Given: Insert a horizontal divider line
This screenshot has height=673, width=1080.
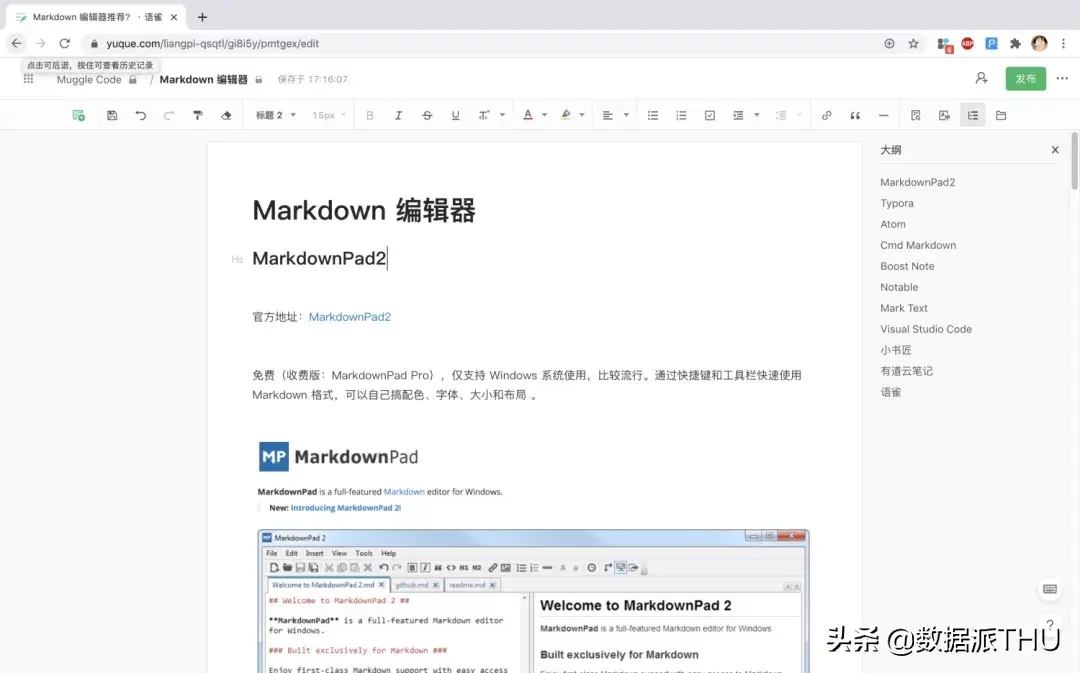Looking at the screenshot, I should pyautogui.click(x=884, y=115).
